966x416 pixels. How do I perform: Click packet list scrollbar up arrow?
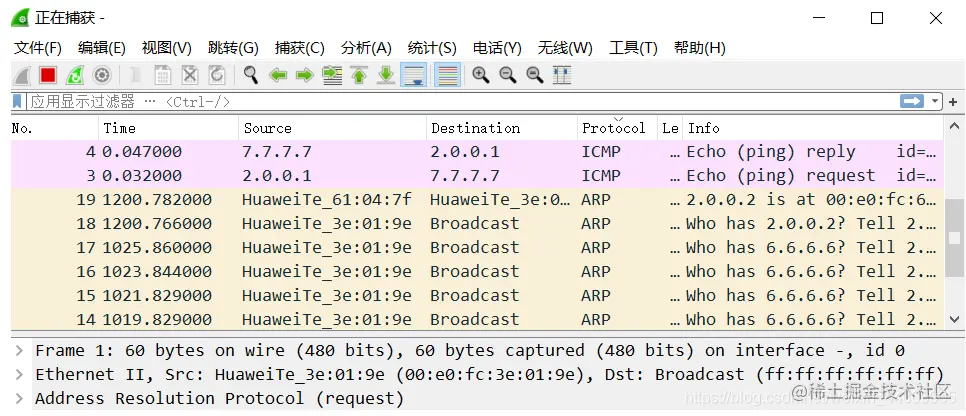pos(954,126)
